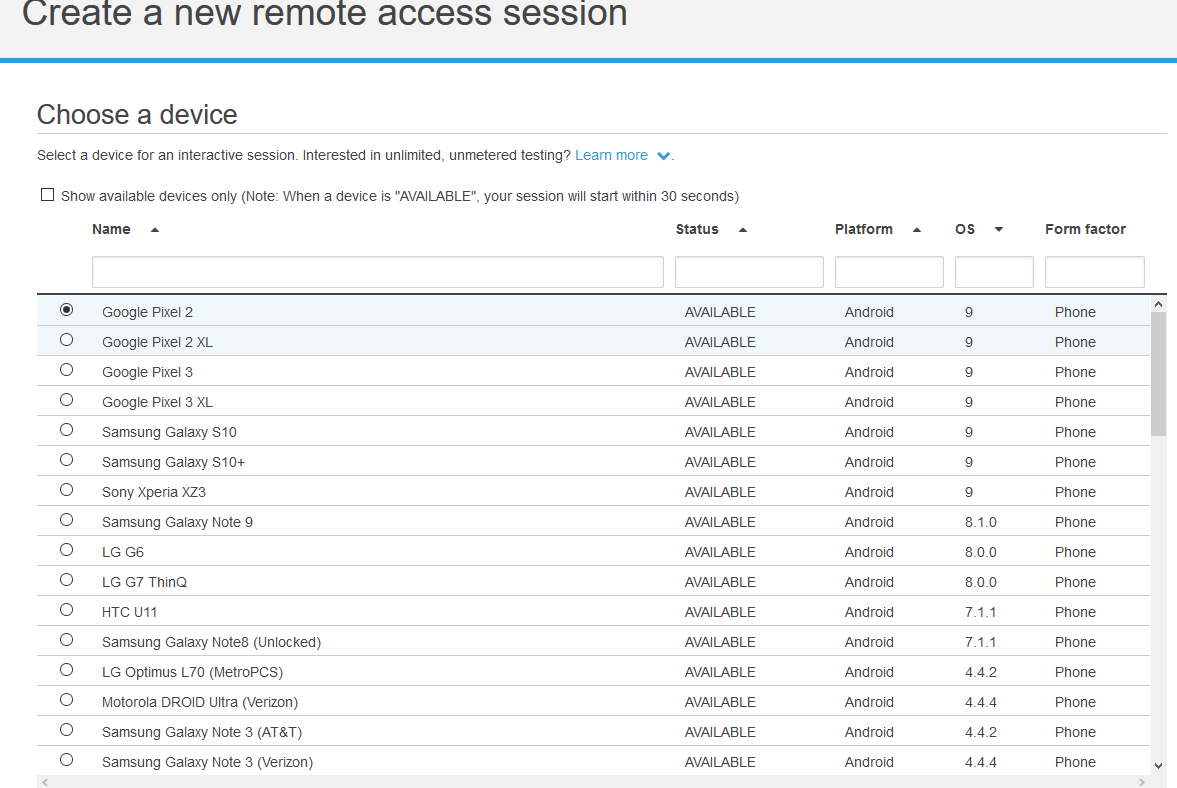The width and height of the screenshot is (1177, 788).
Task: Expand the Learn more chevron
Action: pos(664,156)
